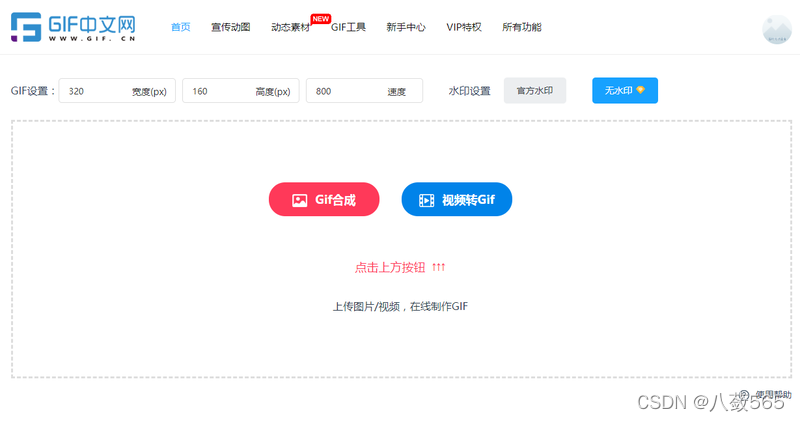Click the height field showing 160
Viewport: 800px width, 422px height.
241,91
